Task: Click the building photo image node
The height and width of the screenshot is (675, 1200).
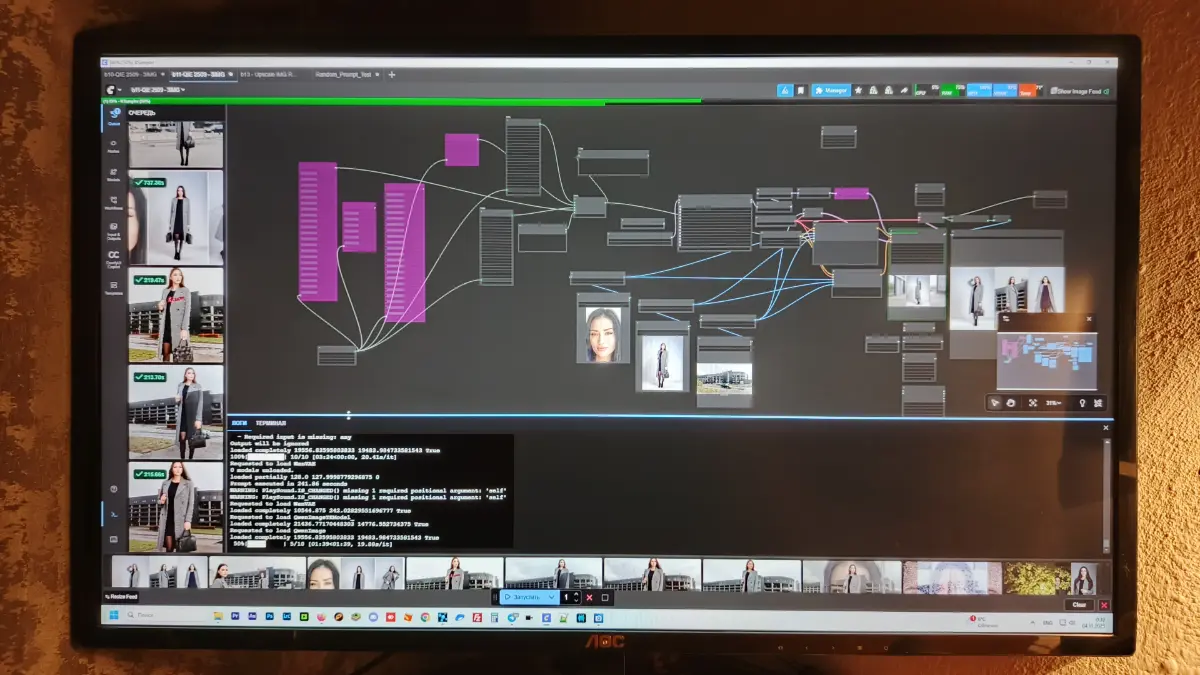Action: tap(724, 377)
